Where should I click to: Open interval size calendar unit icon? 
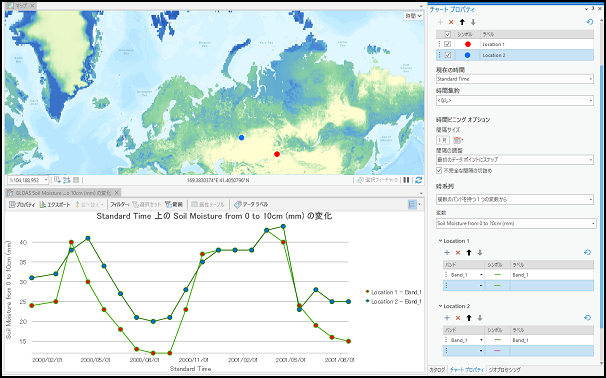pyautogui.click(x=458, y=140)
